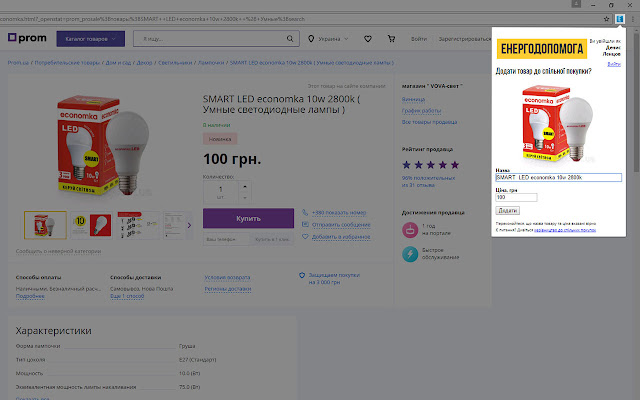
Task: Open the Chrome three-dot menu
Action: click(633, 19)
